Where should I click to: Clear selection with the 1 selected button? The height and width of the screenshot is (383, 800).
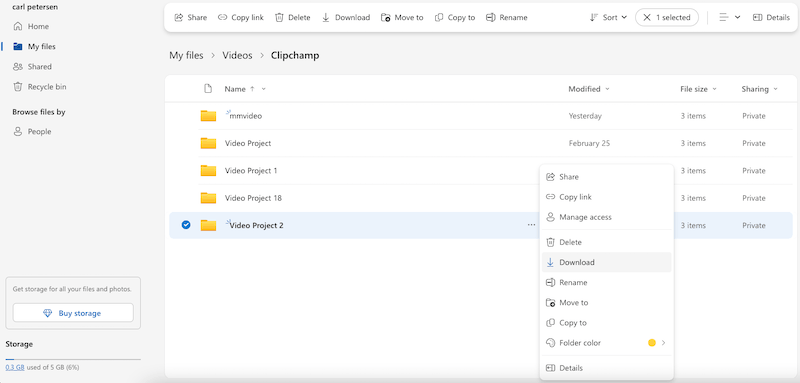tap(666, 17)
